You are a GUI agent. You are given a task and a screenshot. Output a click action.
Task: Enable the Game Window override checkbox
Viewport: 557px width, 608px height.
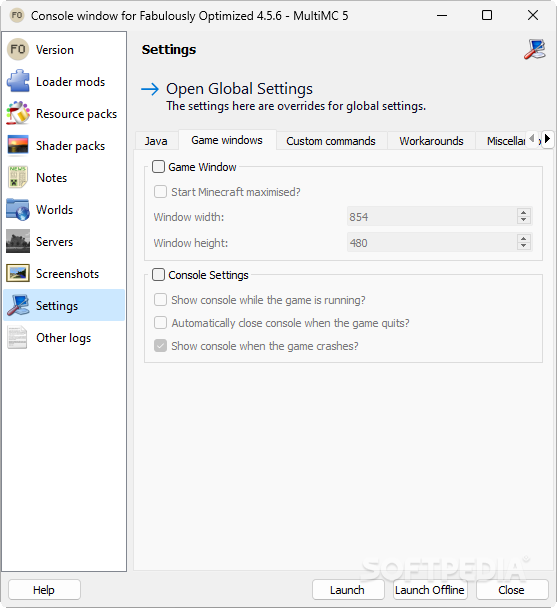click(158, 167)
